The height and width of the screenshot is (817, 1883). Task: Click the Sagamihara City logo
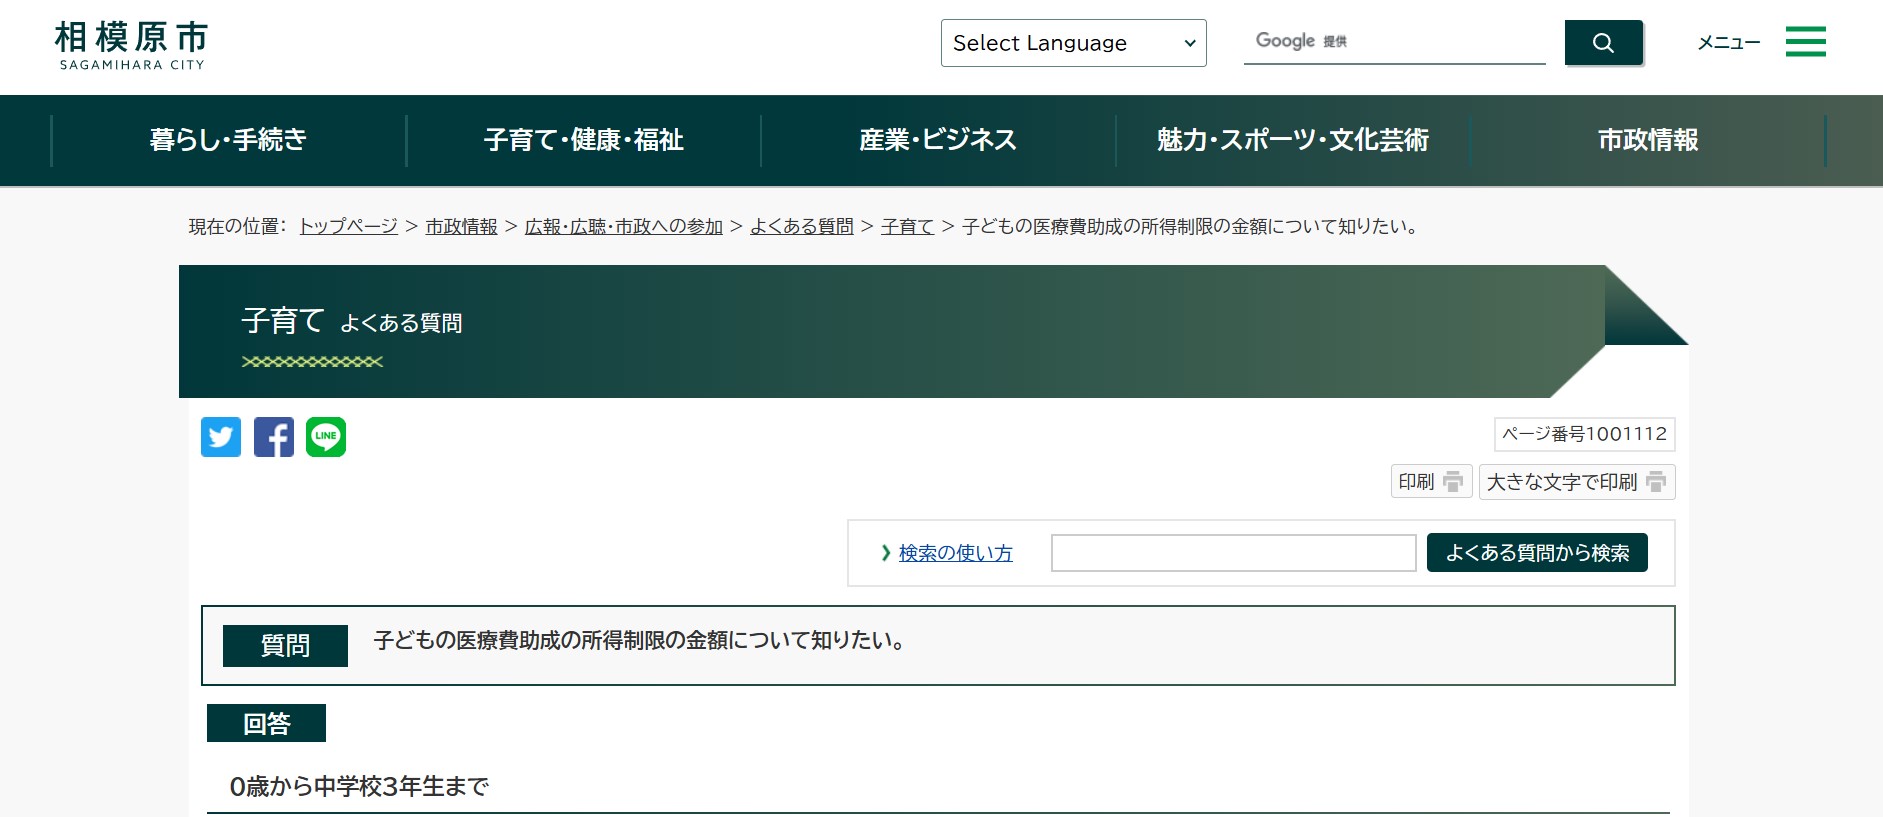coord(131,46)
